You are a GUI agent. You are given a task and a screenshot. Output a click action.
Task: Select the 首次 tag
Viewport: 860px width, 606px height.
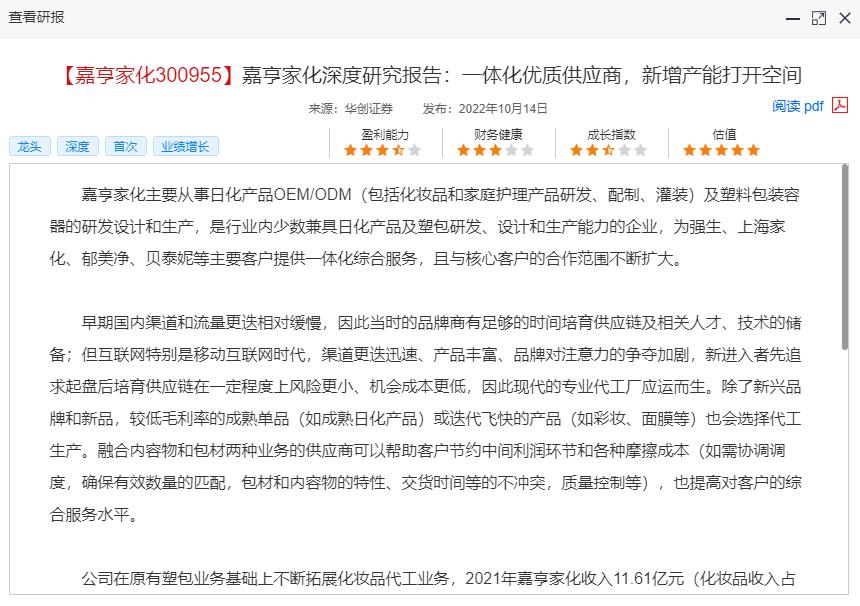tap(126, 146)
